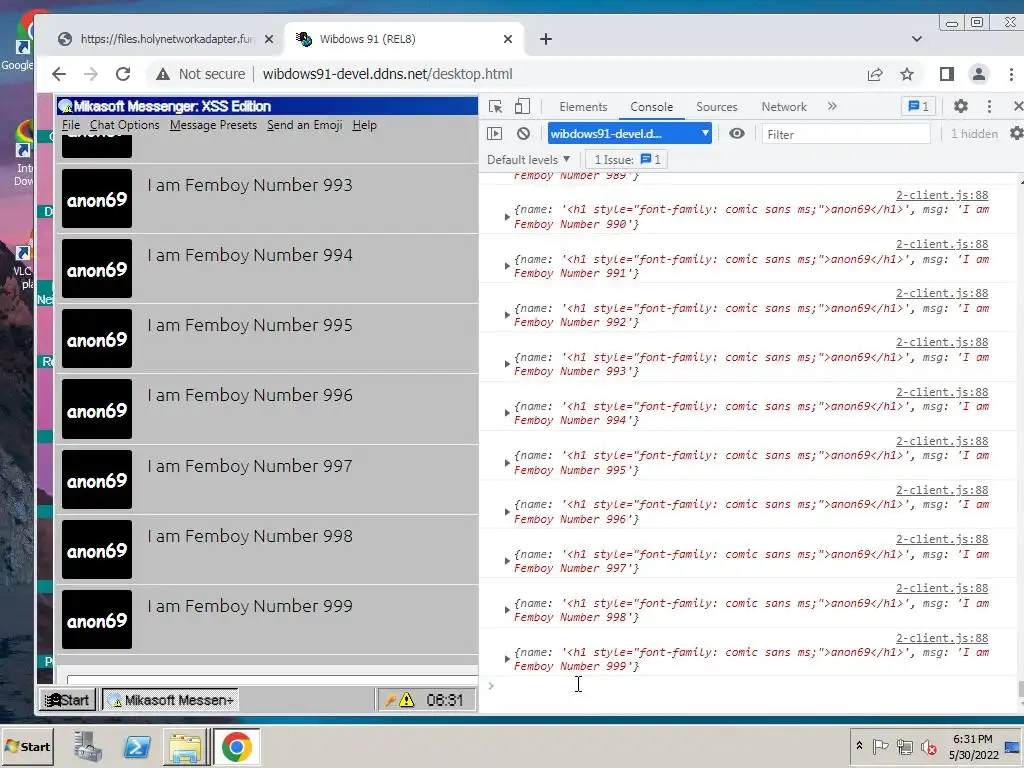The image size is (1024, 768).
Task: Bookmark this page with the star icon
Action: [x=906, y=74]
